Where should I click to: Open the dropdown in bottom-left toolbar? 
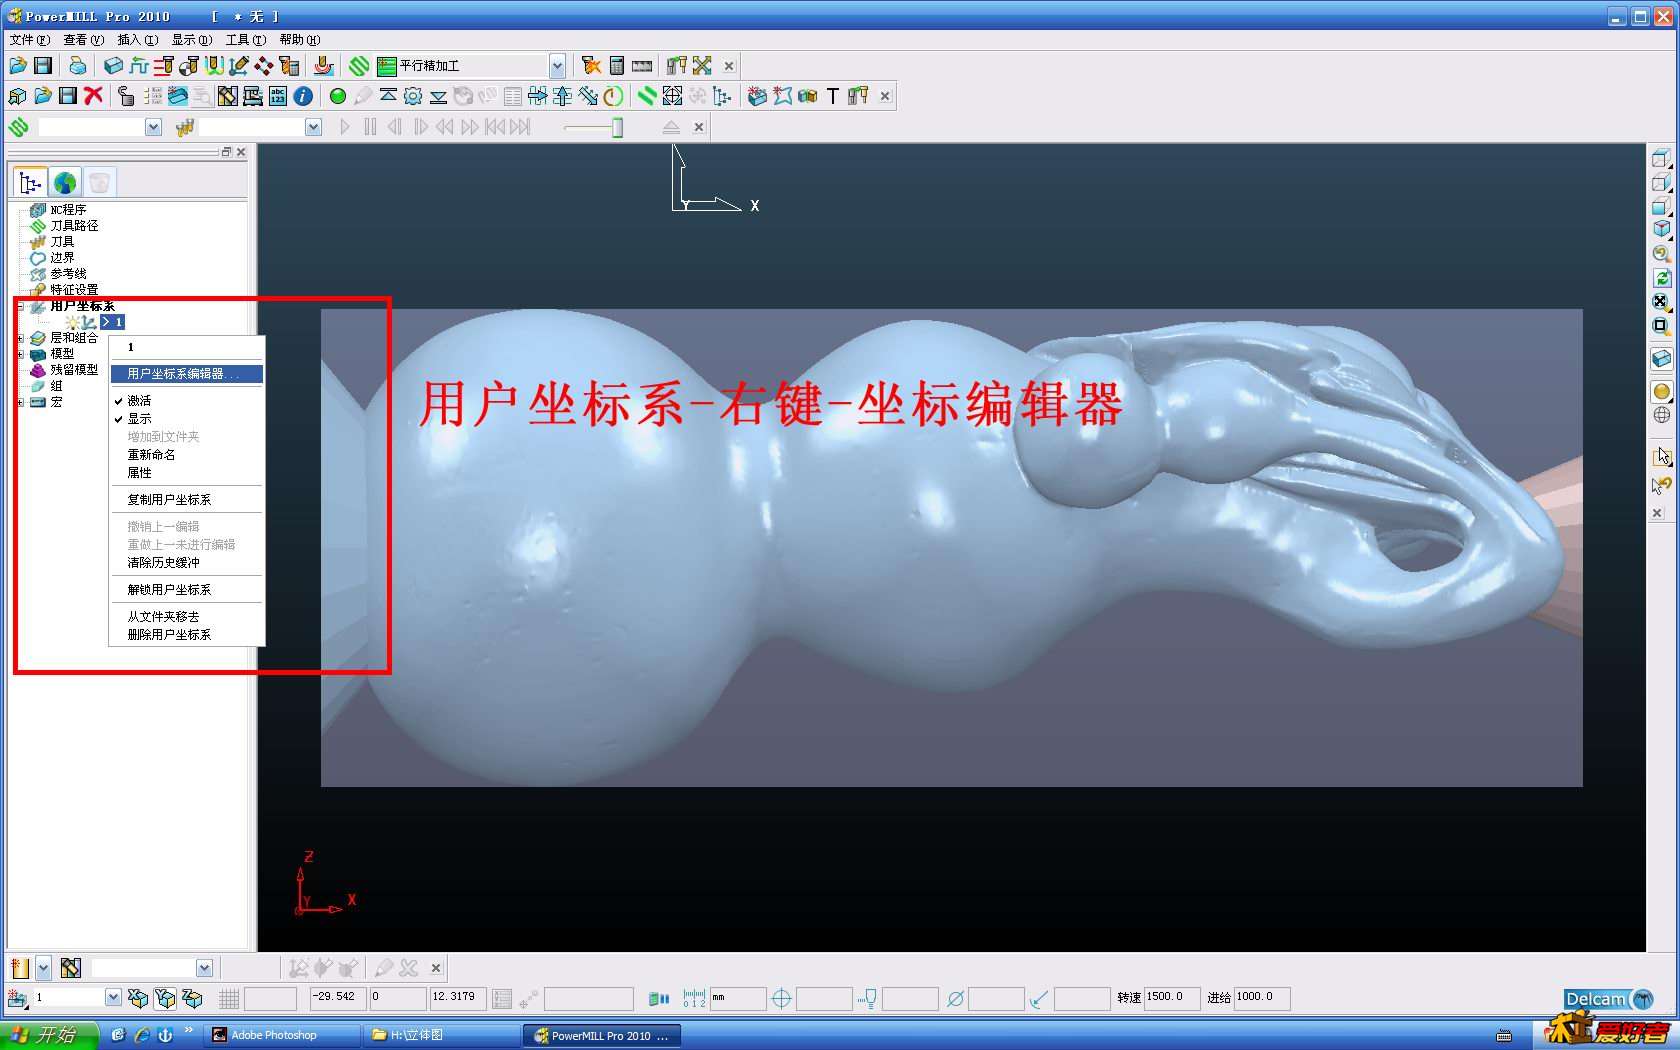pyautogui.click(x=204, y=968)
